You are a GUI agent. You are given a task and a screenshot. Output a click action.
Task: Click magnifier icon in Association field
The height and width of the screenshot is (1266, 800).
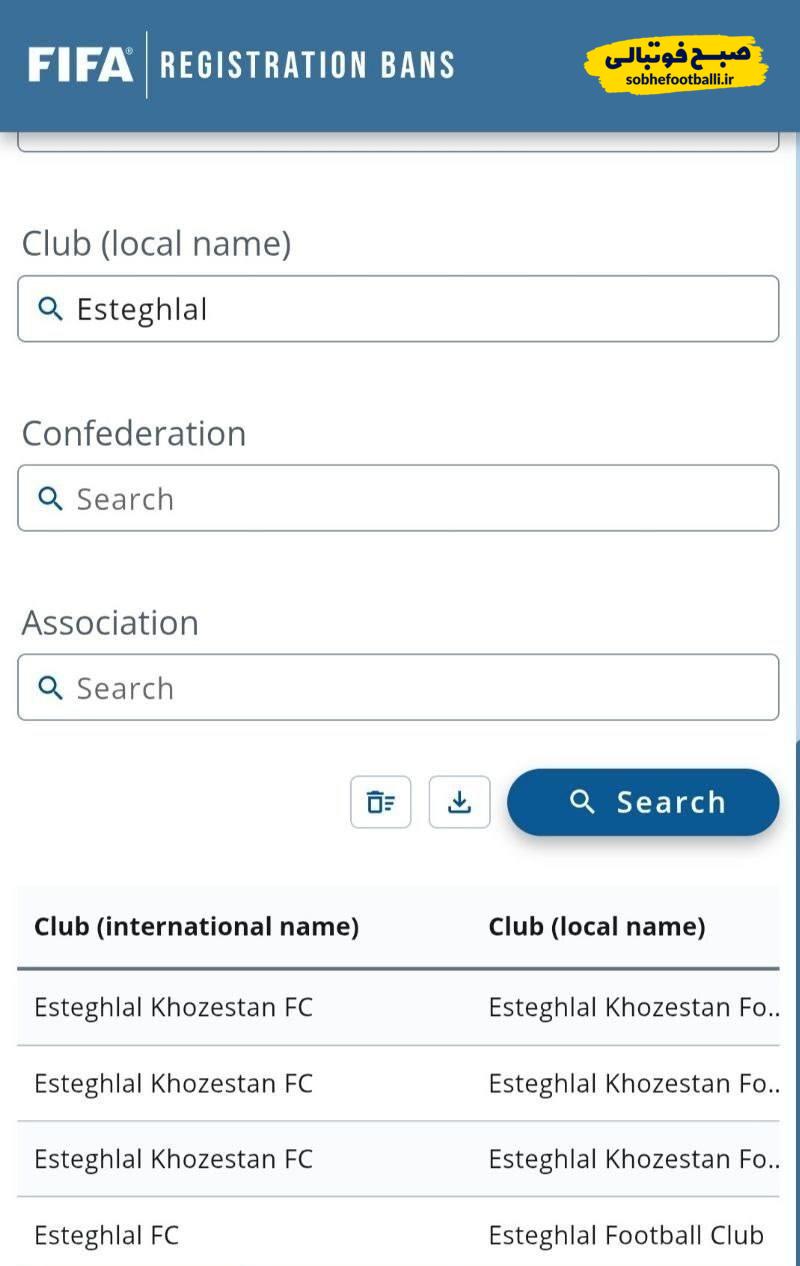click(50, 687)
